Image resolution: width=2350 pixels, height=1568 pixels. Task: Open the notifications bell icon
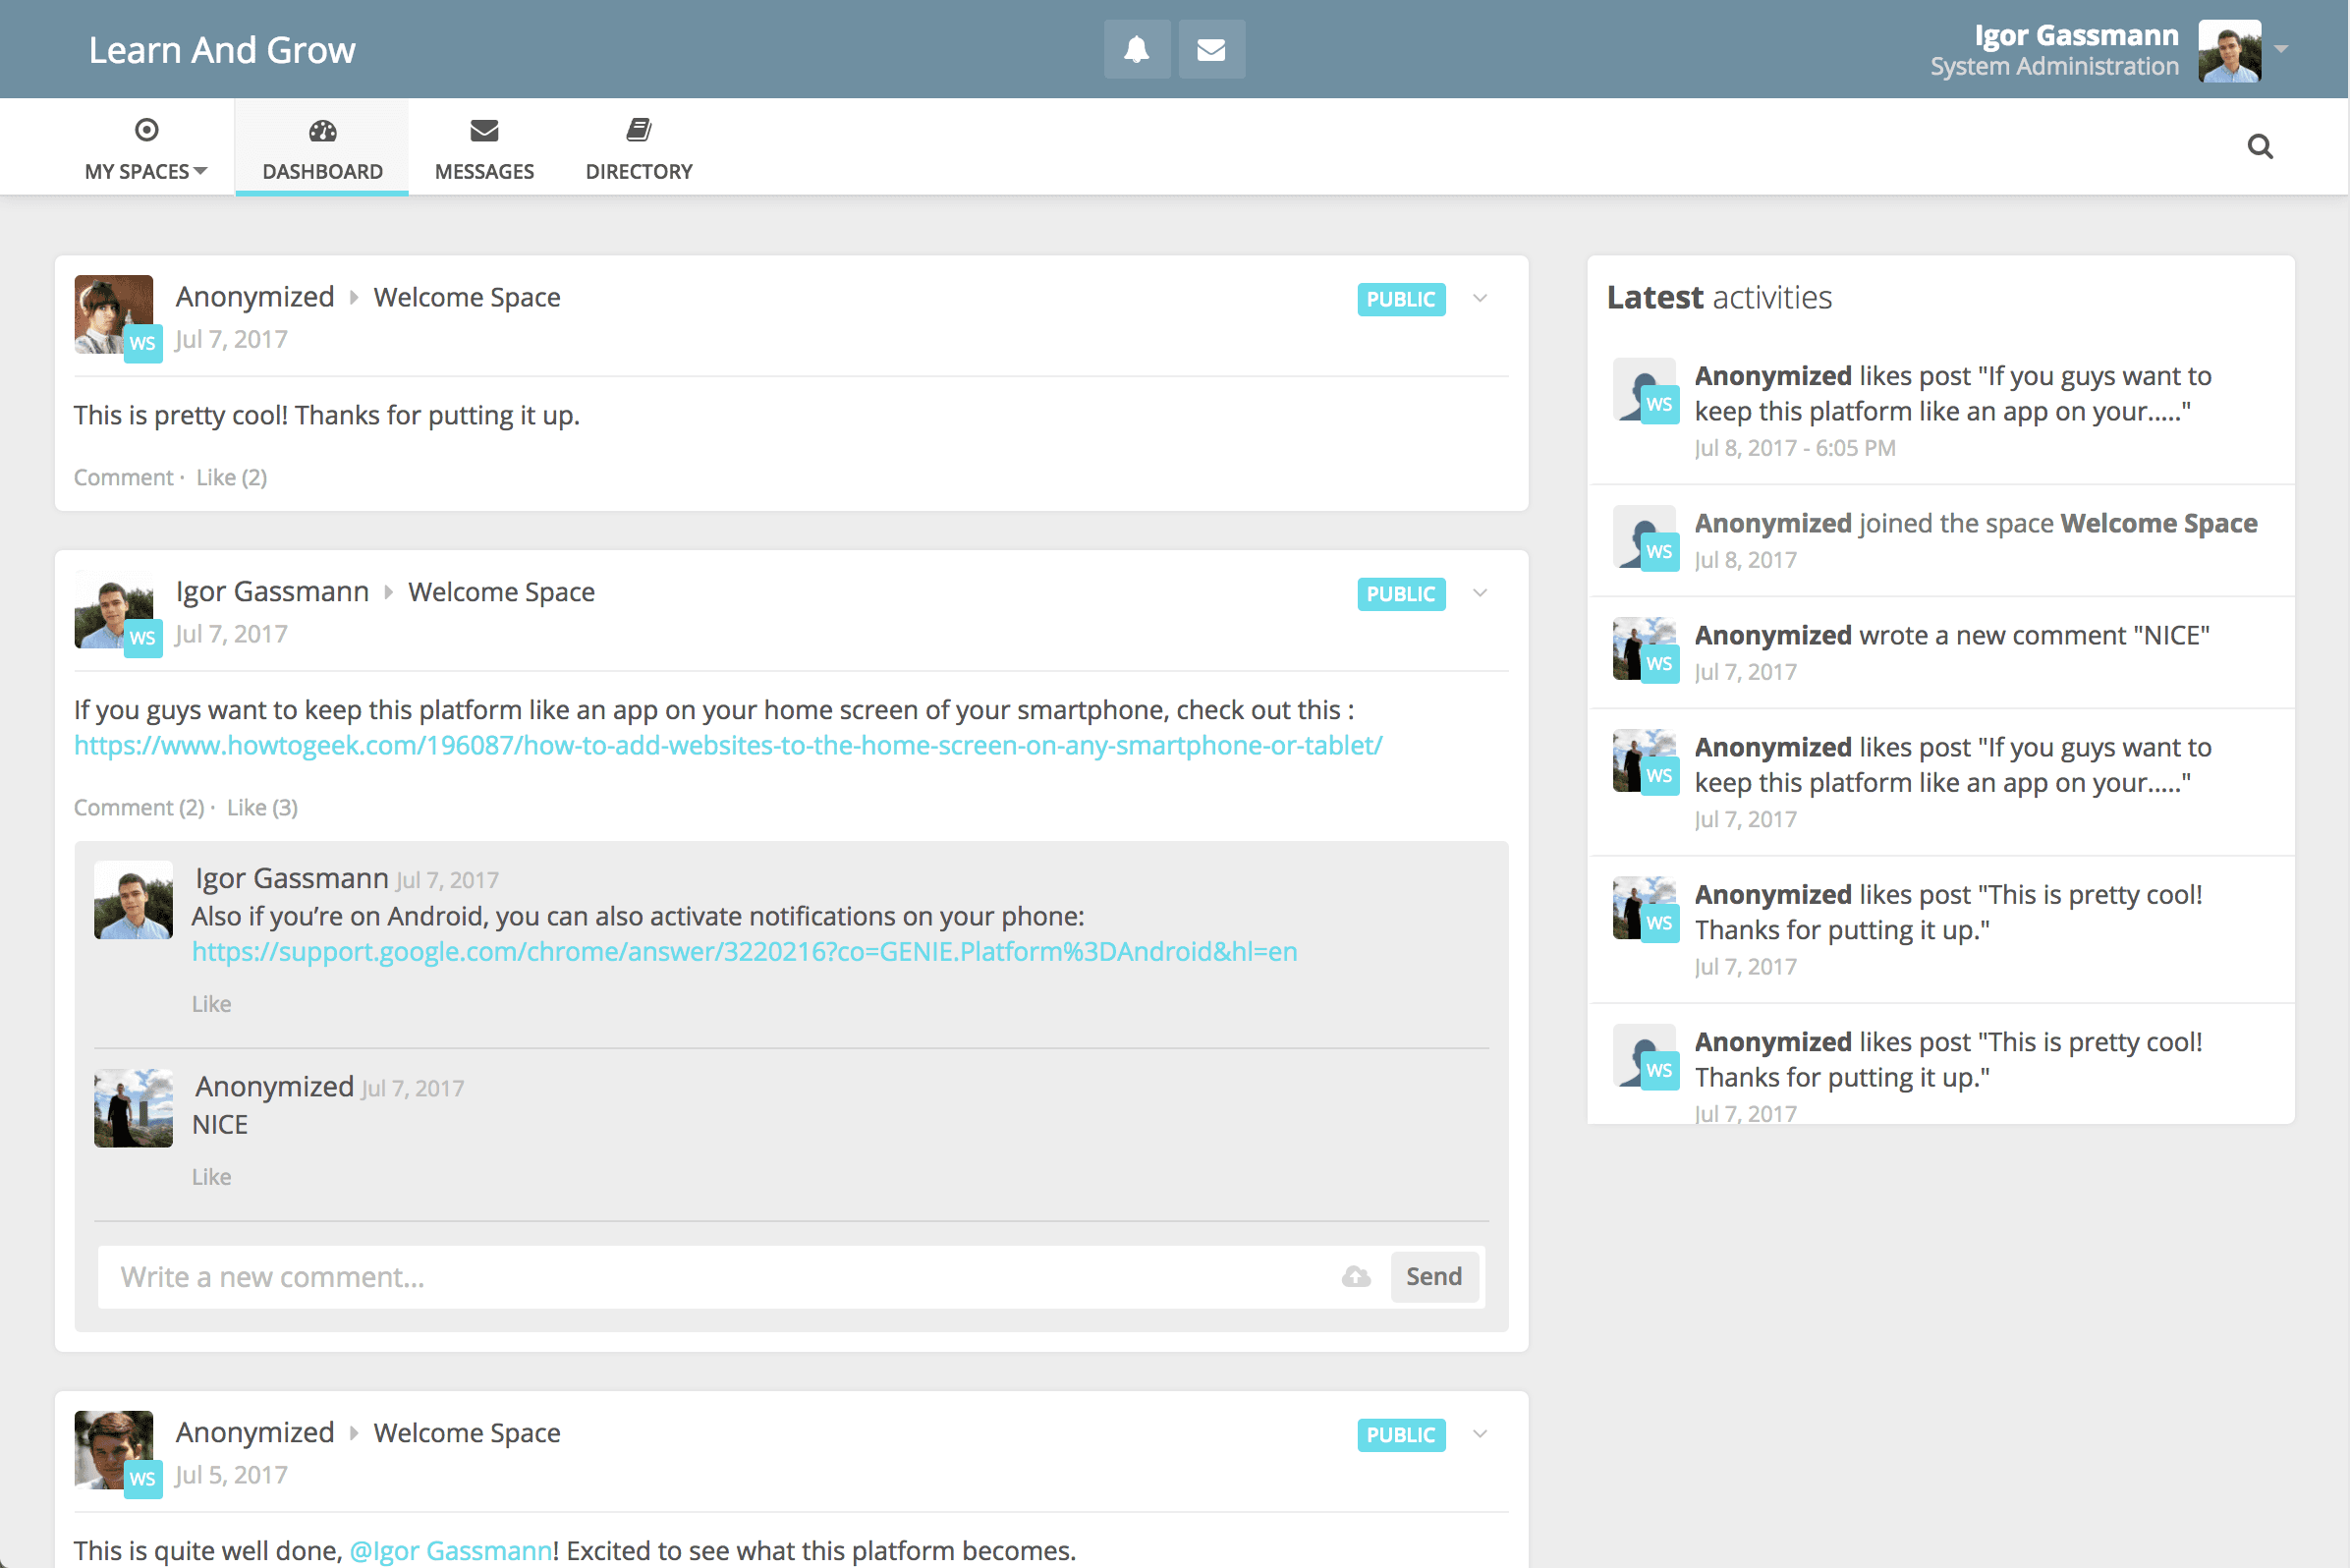(x=1136, y=48)
